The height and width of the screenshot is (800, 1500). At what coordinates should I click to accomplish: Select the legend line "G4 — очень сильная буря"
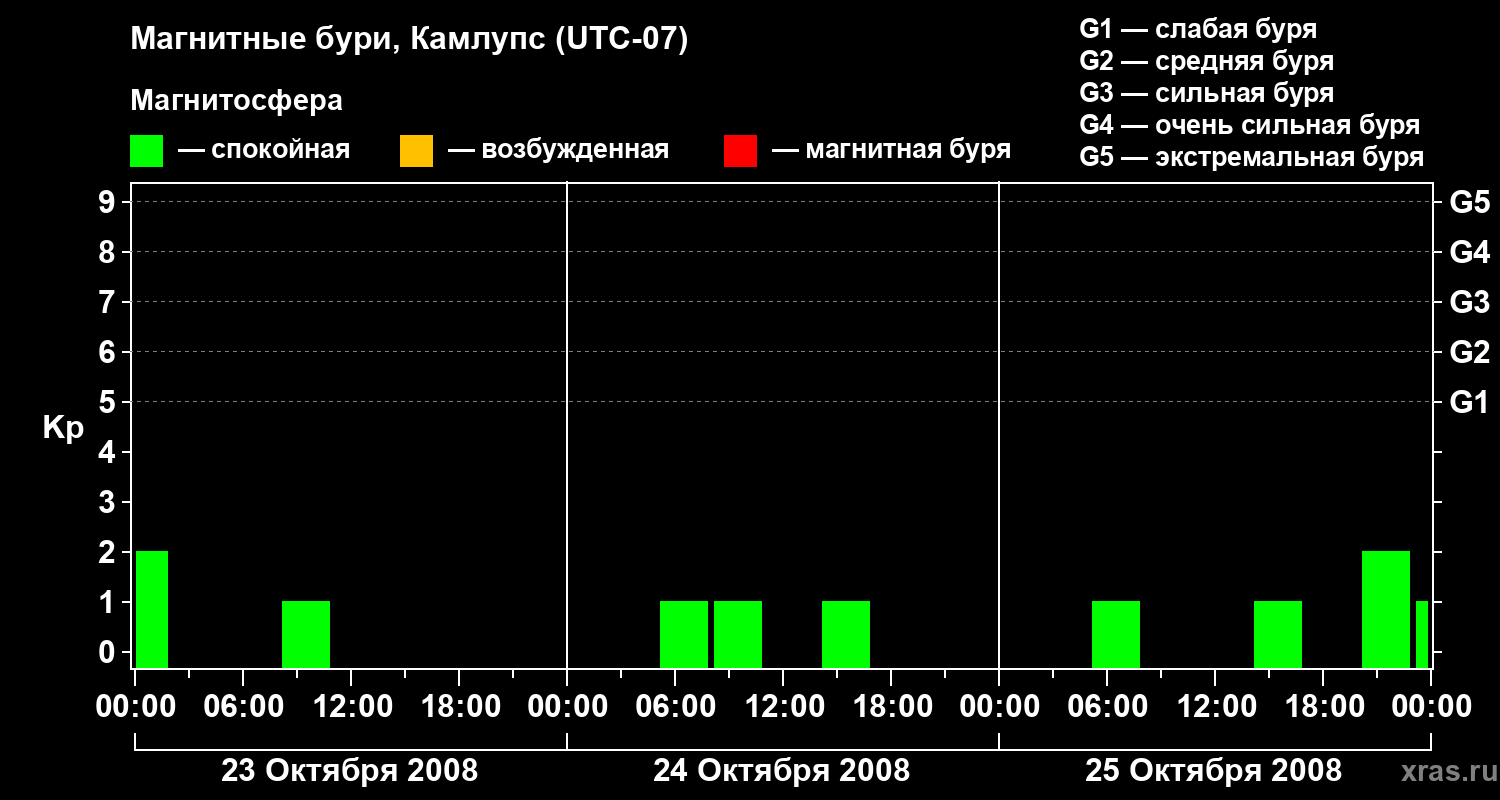(x=1250, y=125)
